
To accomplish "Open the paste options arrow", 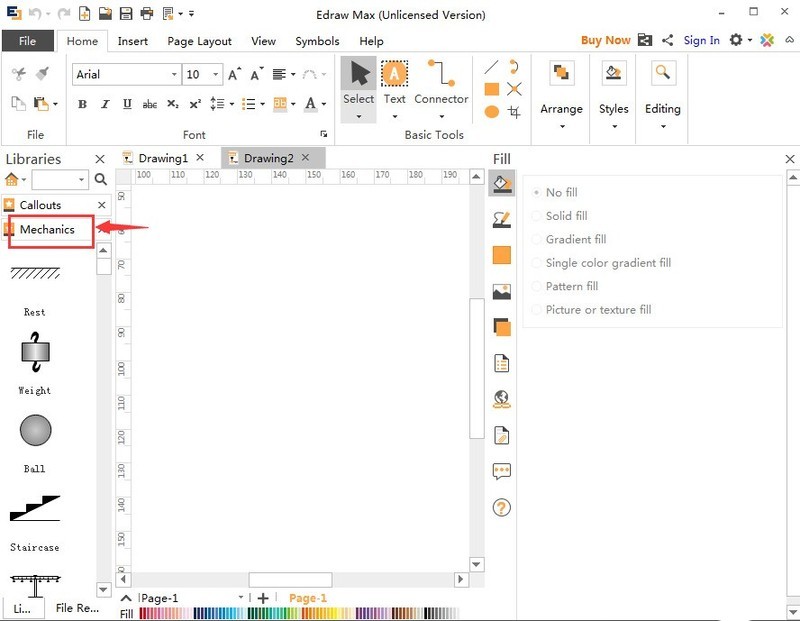I will (55, 104).
